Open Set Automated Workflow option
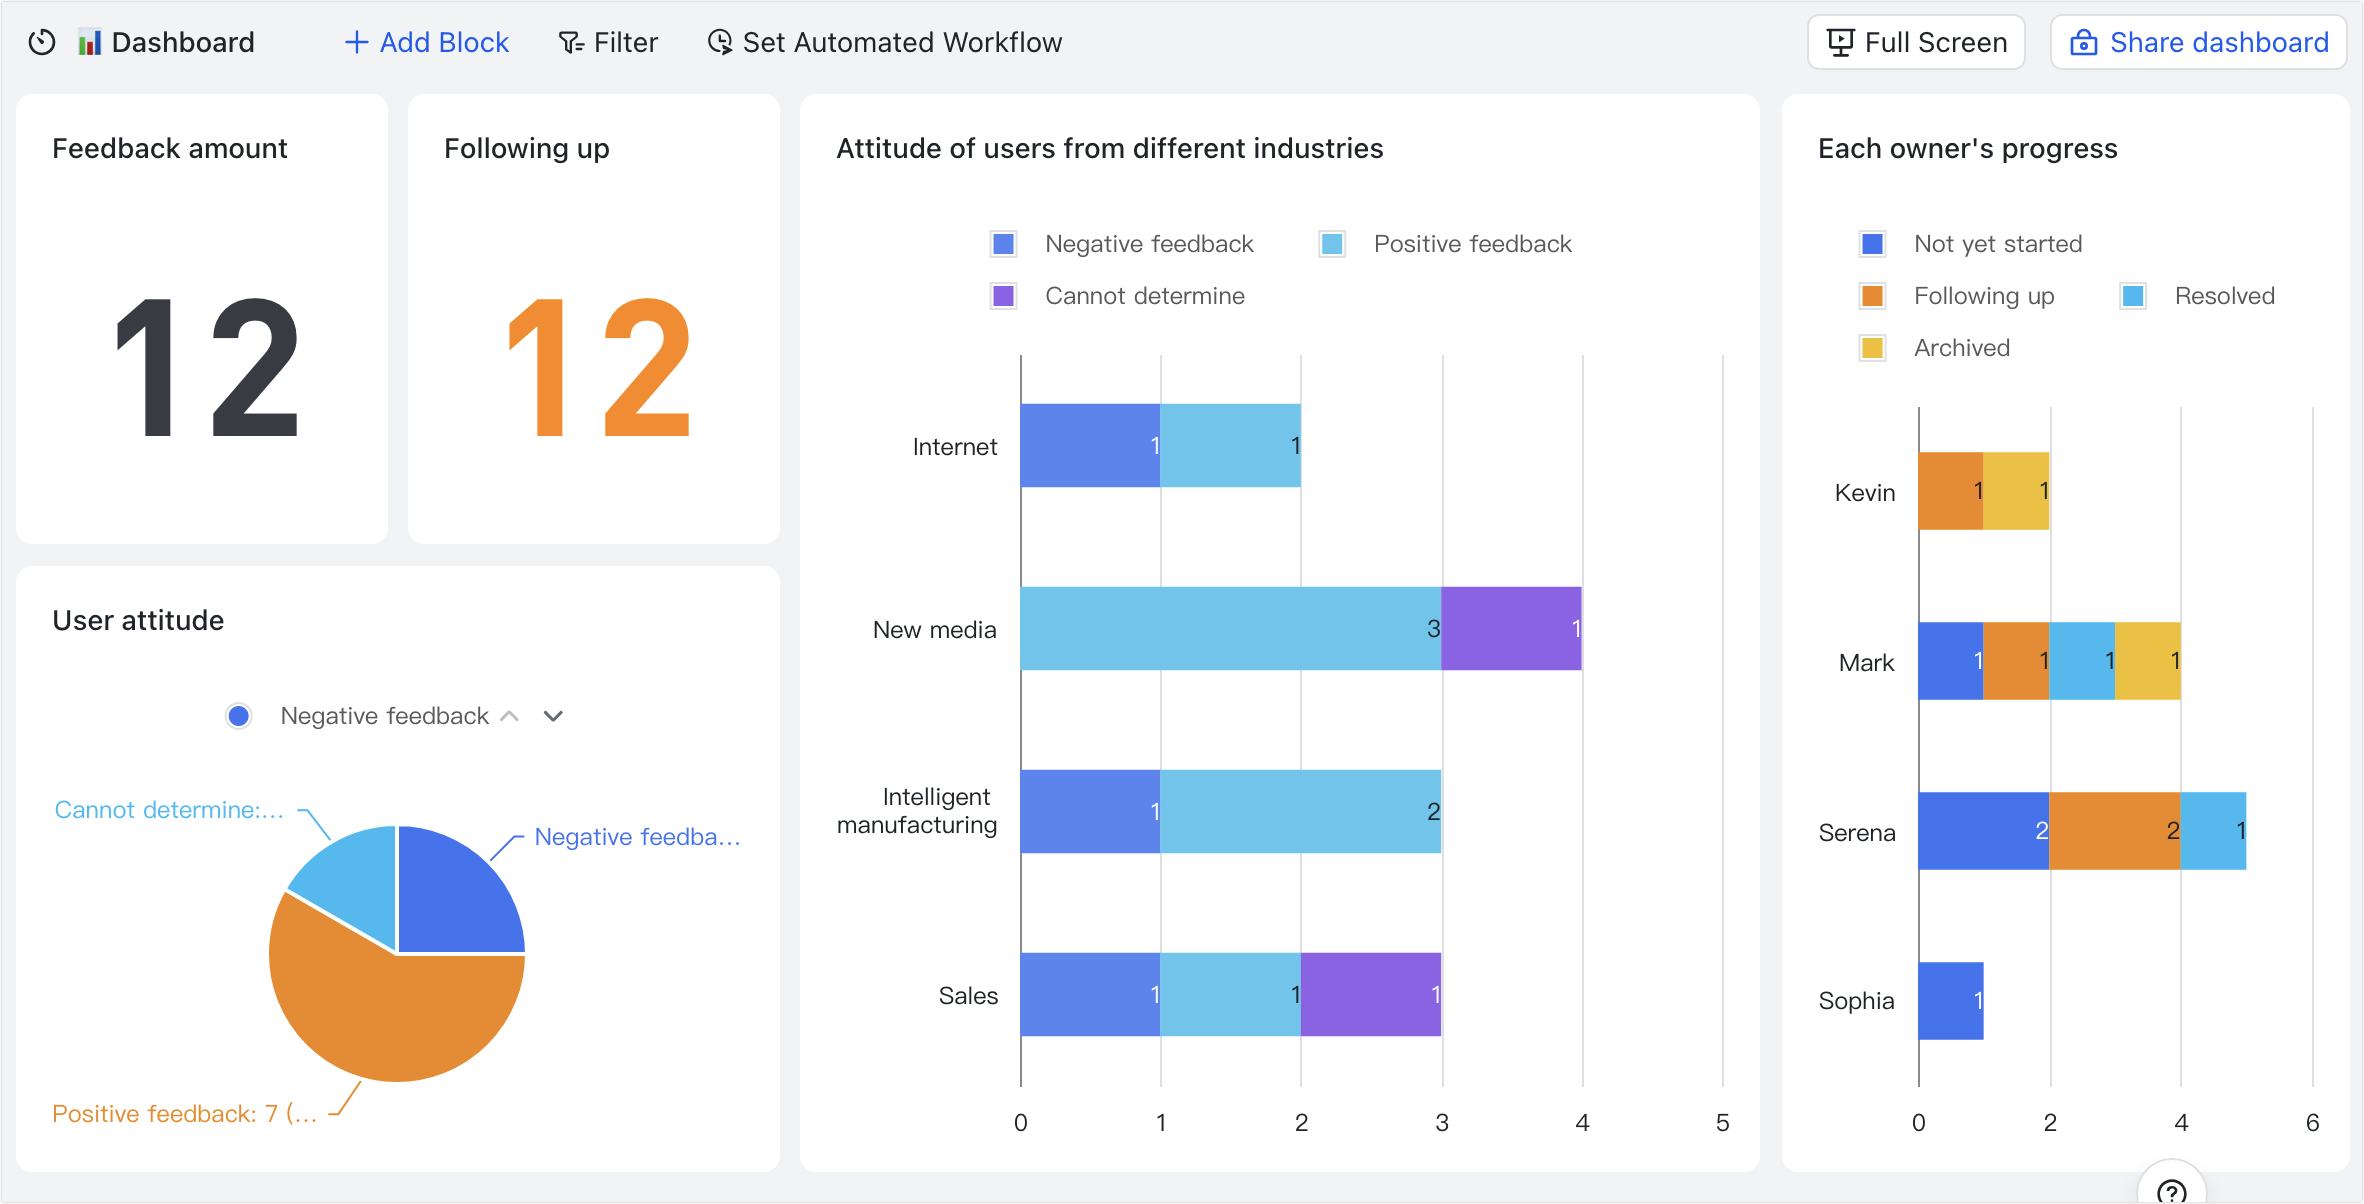This screenshot has height=1204, width=2364. coord(901,42)
